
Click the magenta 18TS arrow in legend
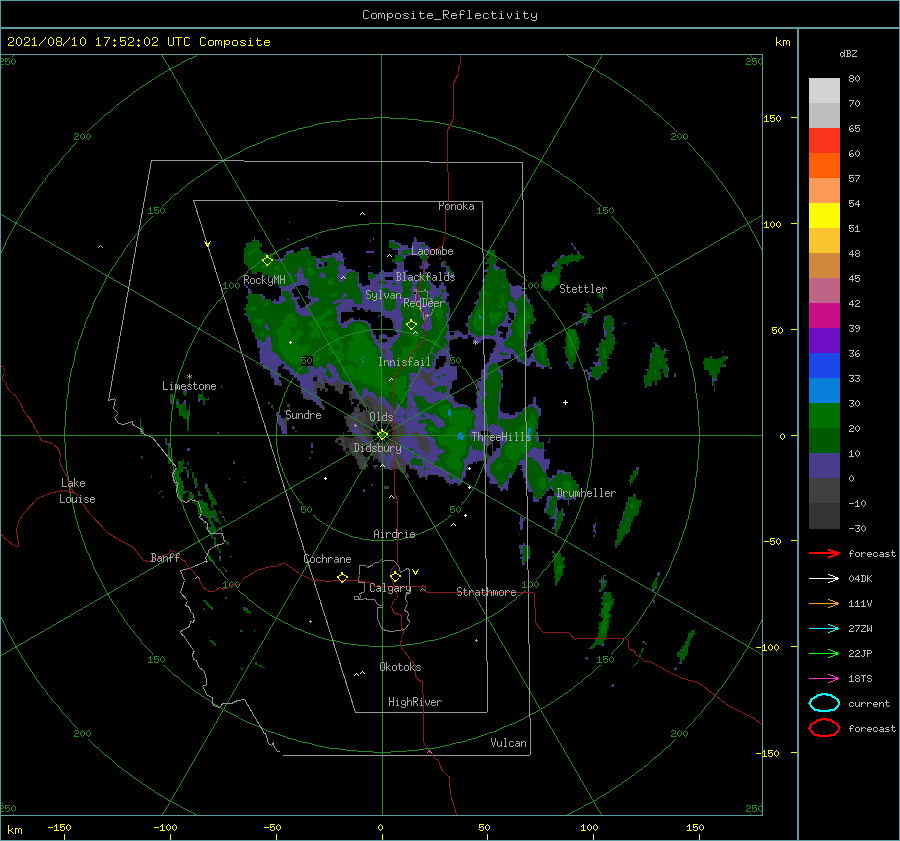click(824, 679)
